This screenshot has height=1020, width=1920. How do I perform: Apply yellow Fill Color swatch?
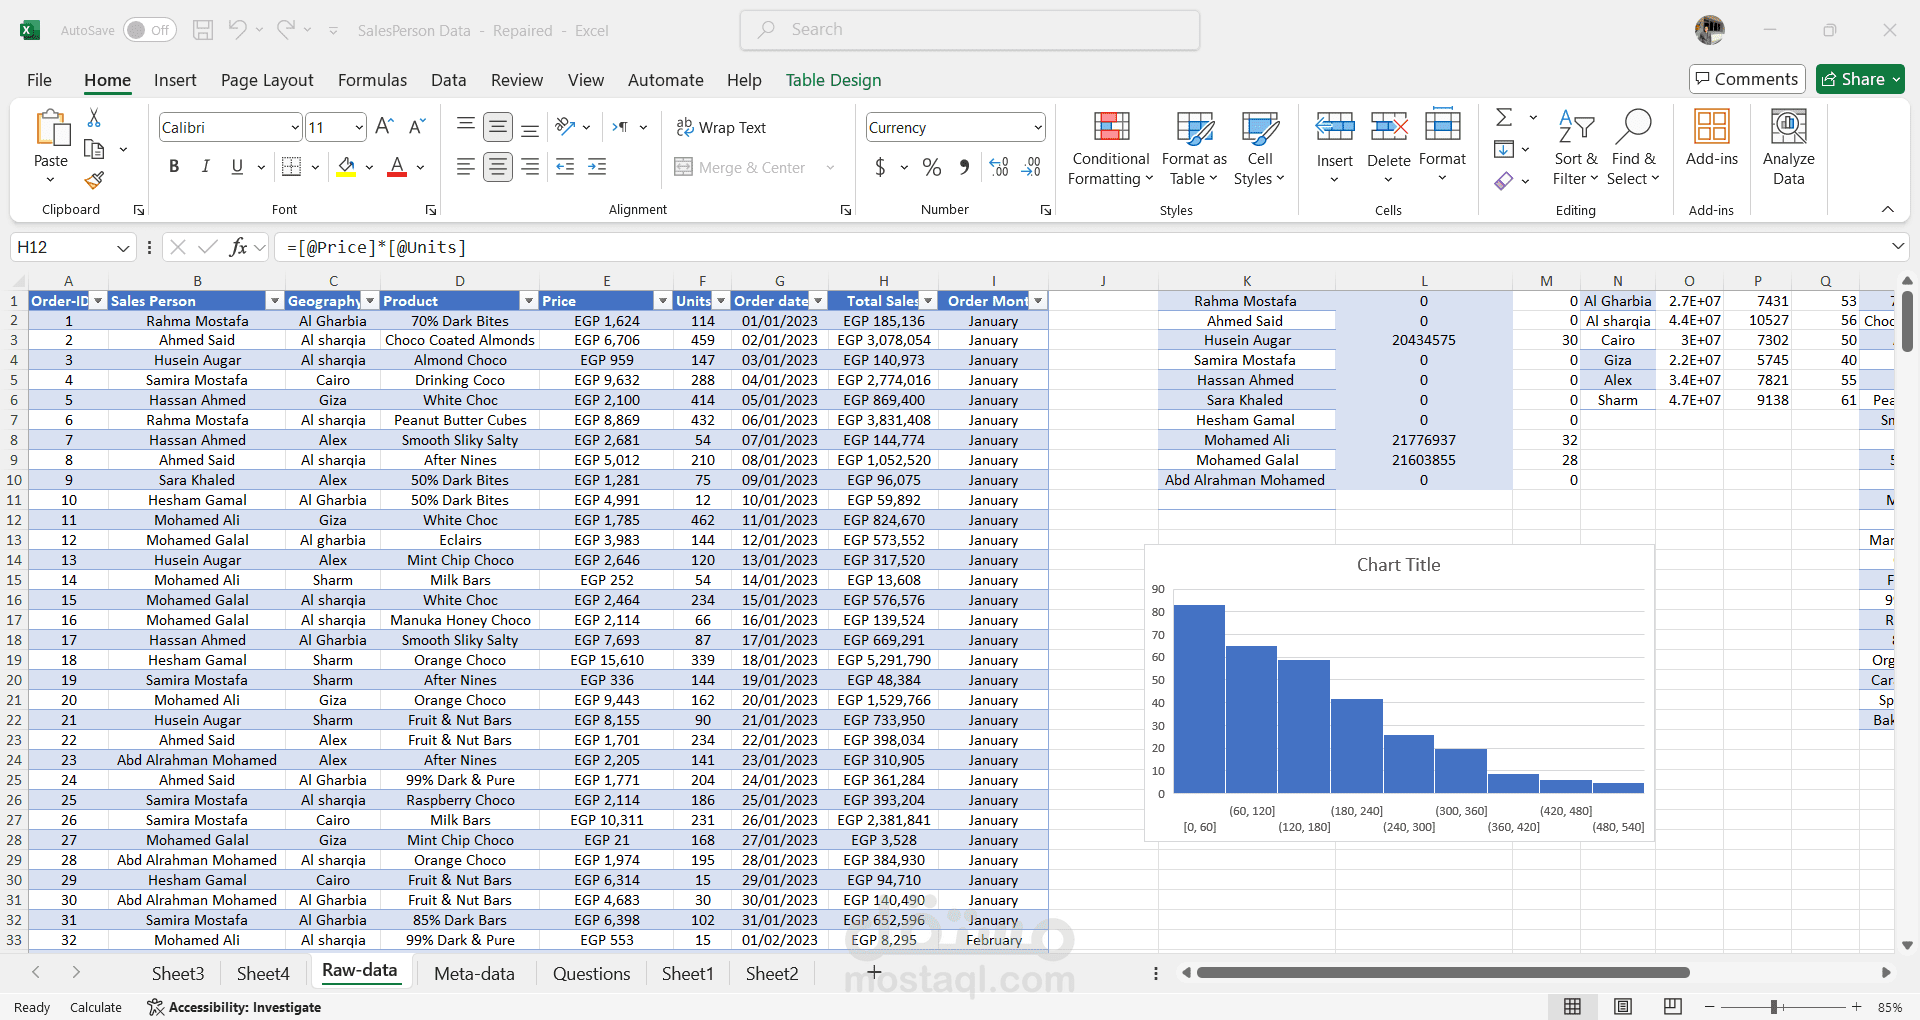346,167
